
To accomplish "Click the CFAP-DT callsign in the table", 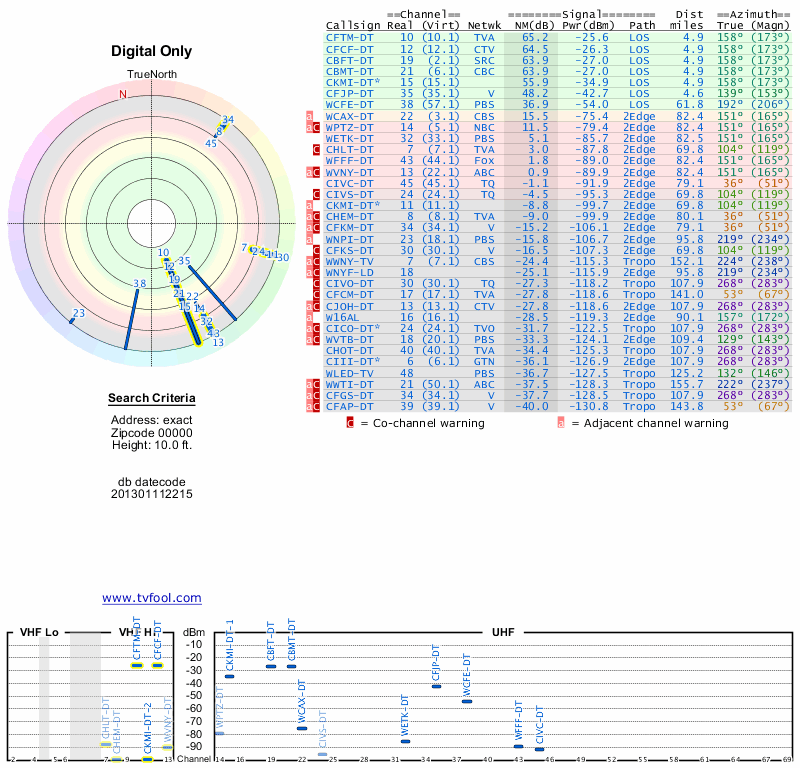I will point(349,407).
